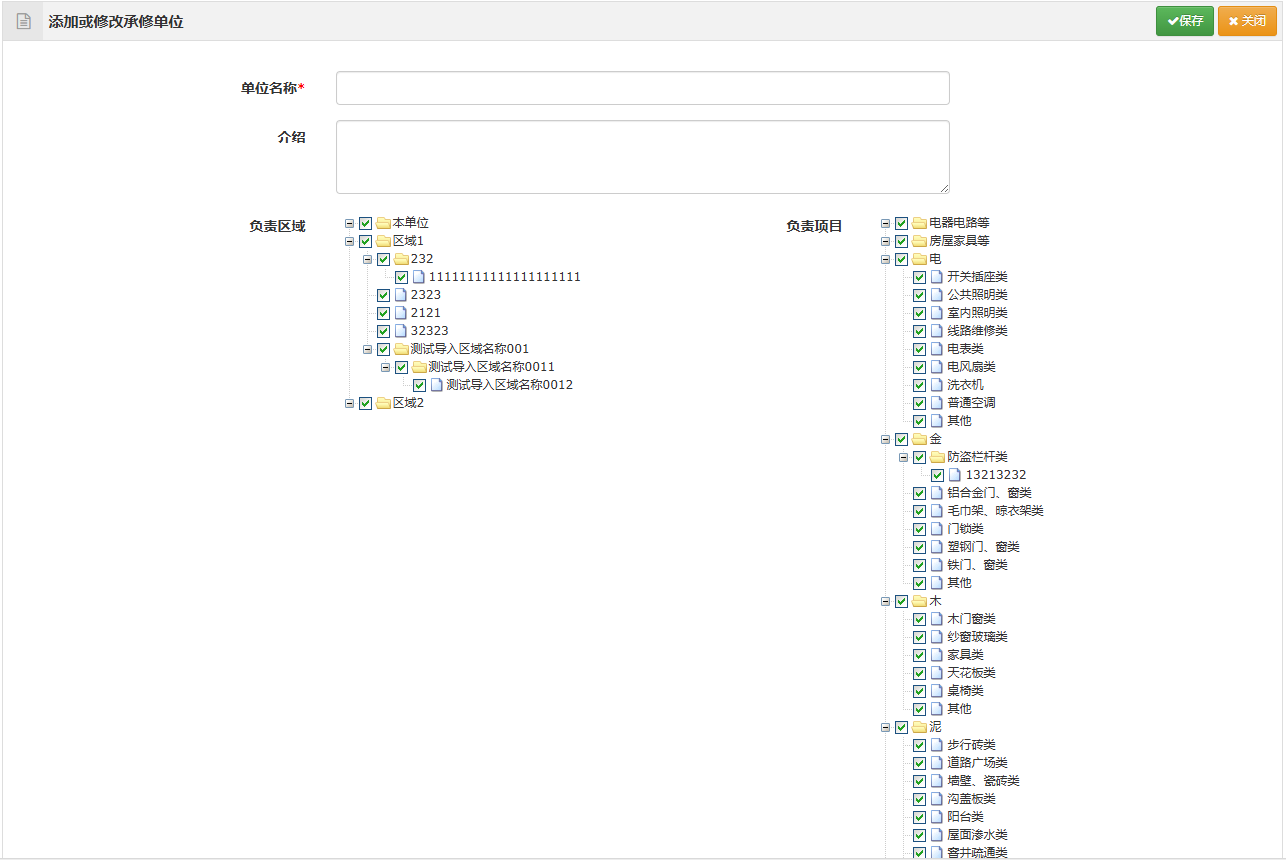Click the folder icon of 232
1286x860 pixels.
(x=402, y=259)
